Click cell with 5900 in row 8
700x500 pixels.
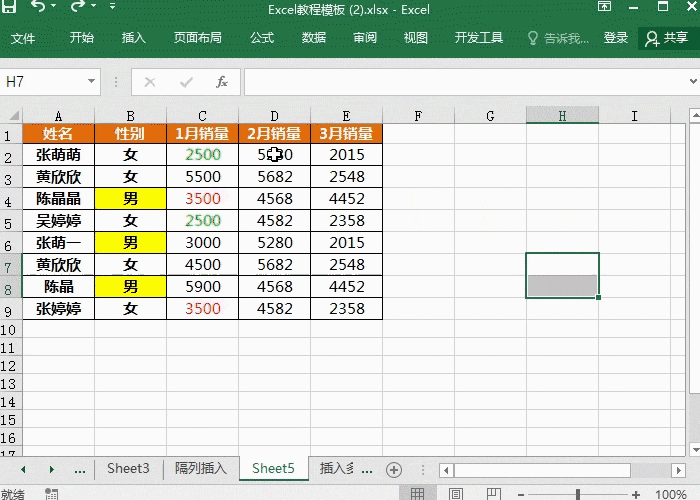202,287
